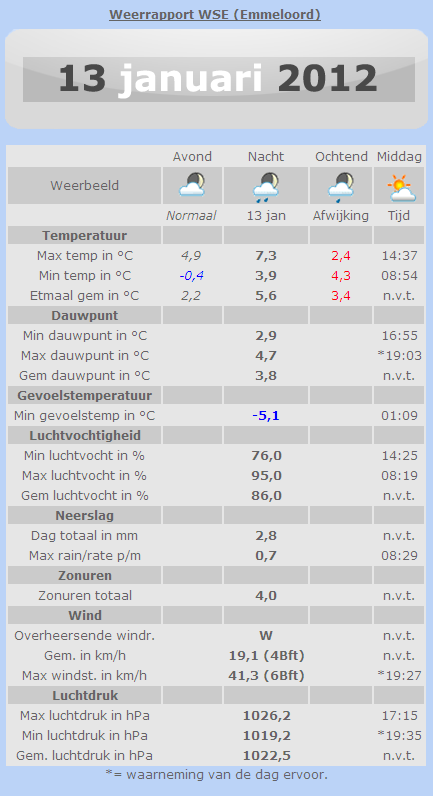
Task: Click the blue min gevoelstemp value -5,1
Action: click(x=266, y=416)
